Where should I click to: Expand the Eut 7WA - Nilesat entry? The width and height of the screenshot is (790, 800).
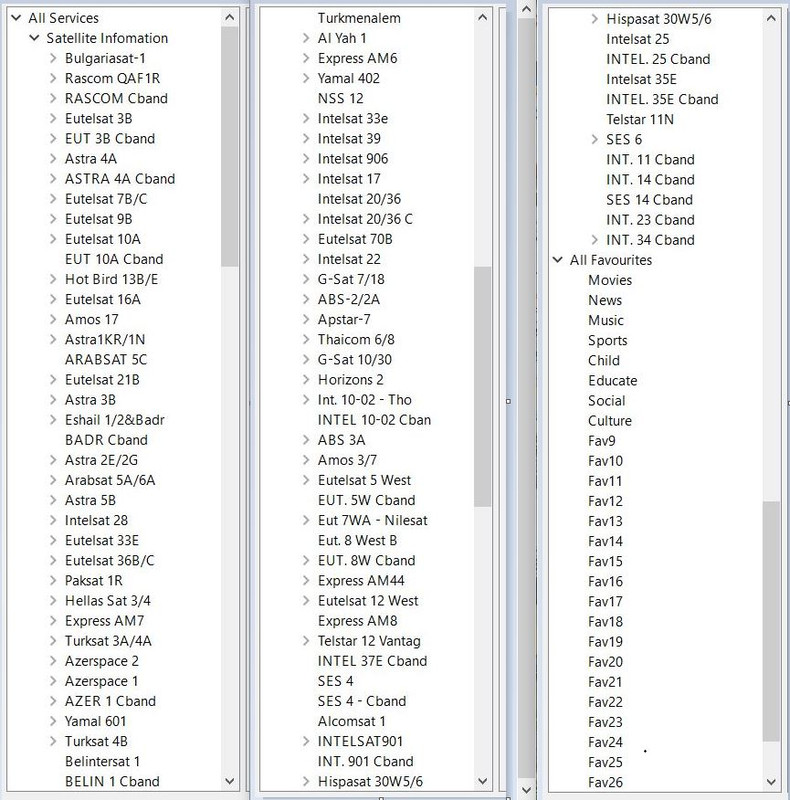(x=306, y=520)
